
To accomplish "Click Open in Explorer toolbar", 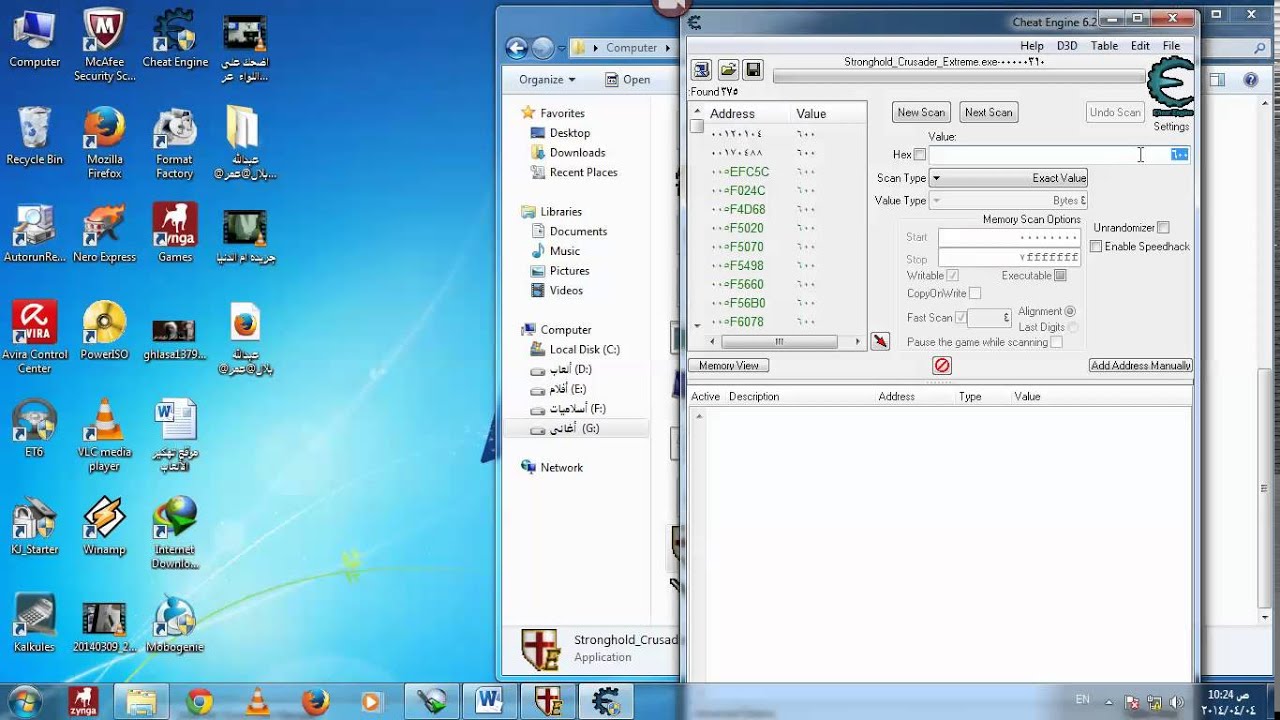I will coord(628,80).
